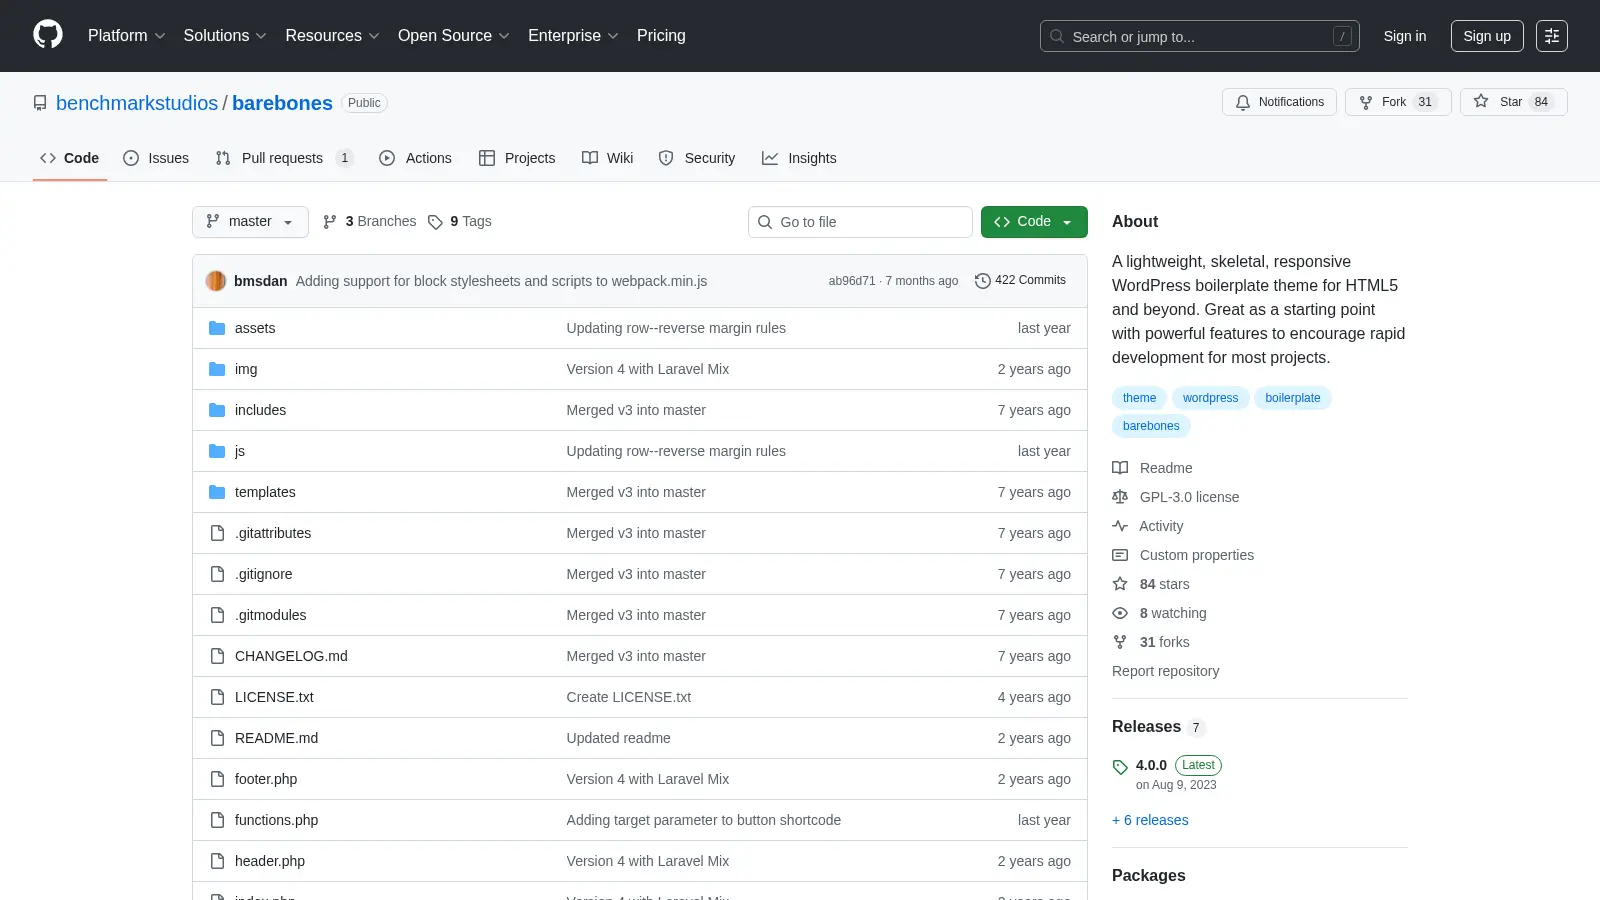Expand the Enterprise menu
Screen dimensions: 1600x900
(573, 36)
